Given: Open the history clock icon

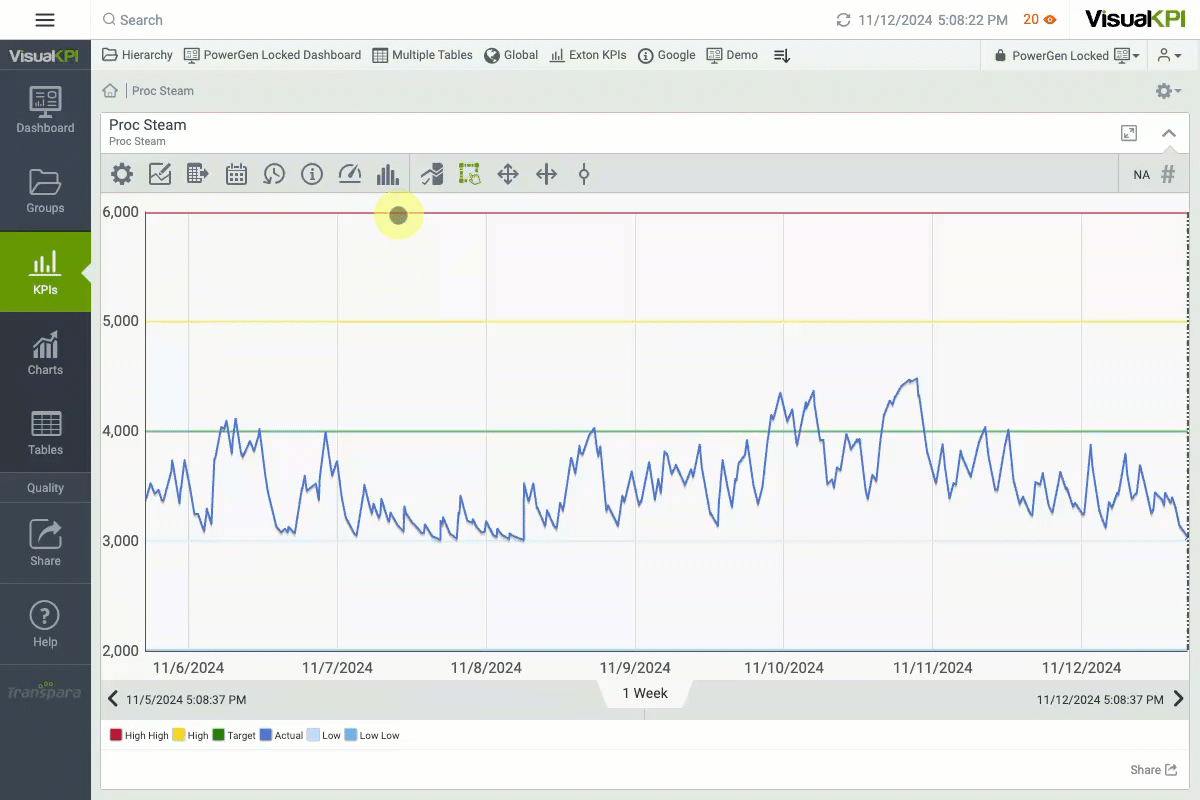Looking at the screenshot, I should click(274, 175).
